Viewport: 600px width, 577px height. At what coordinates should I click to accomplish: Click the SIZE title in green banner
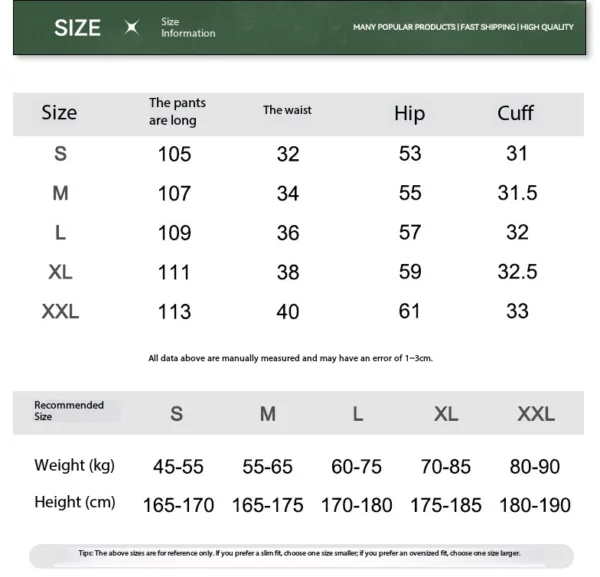tap(77, 28)
